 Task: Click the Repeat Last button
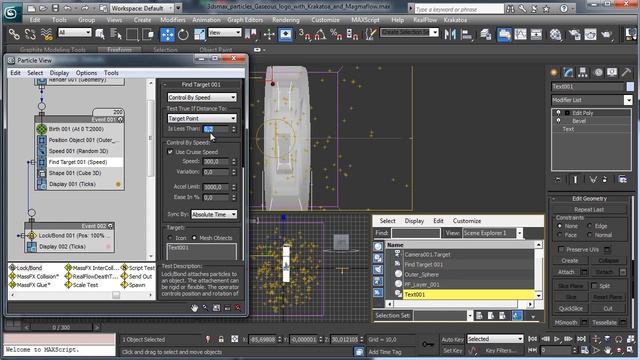coord(589,209)
